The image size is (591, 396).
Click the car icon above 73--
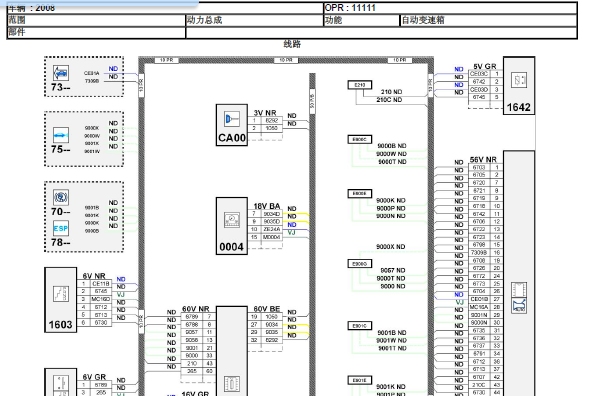tap(60, 73)
